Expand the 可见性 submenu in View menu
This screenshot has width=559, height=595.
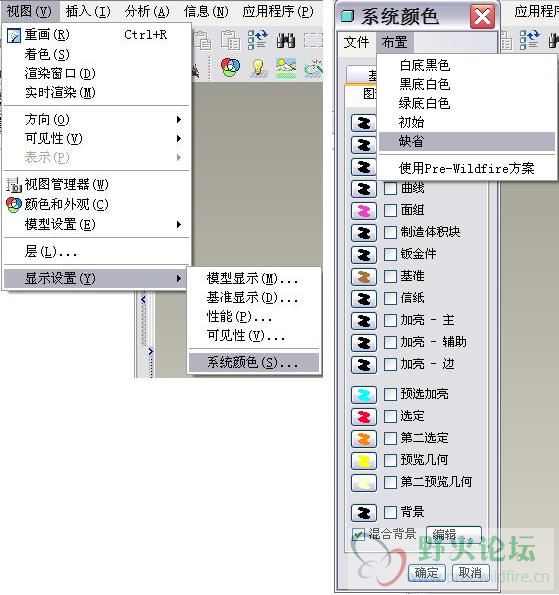tap(96, 139)
